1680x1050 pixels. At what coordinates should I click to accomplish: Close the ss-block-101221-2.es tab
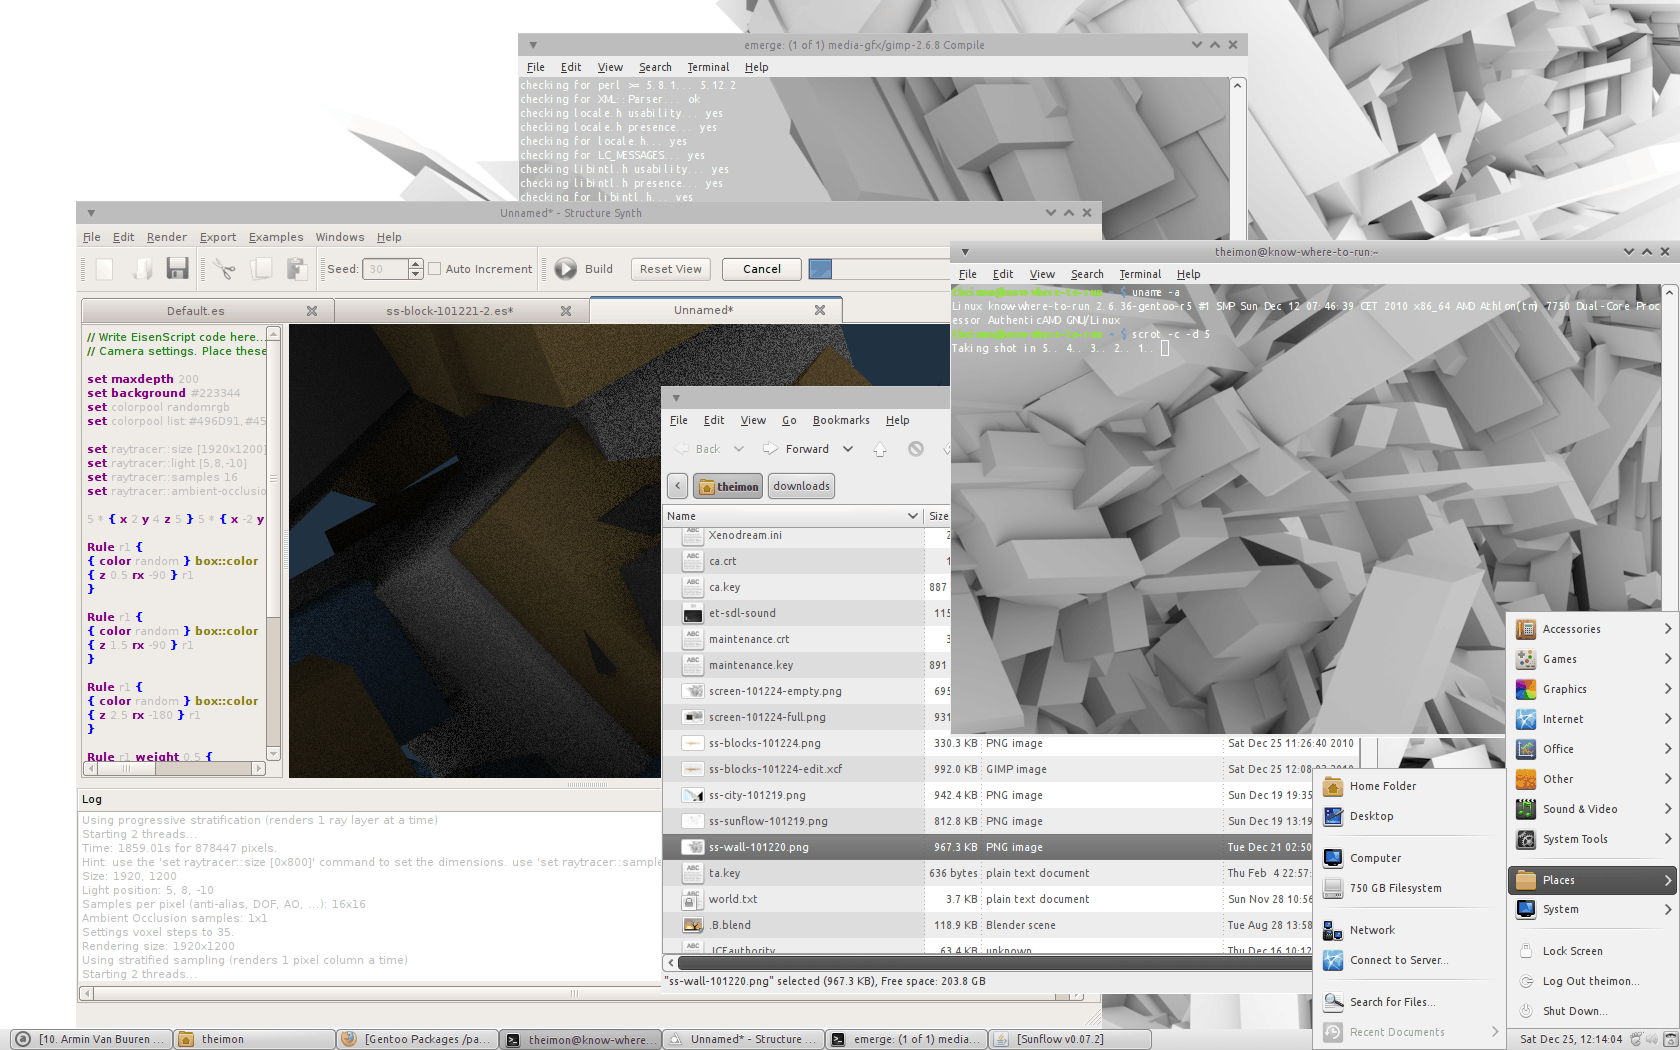pyautogui.click(x=566, y=311)
